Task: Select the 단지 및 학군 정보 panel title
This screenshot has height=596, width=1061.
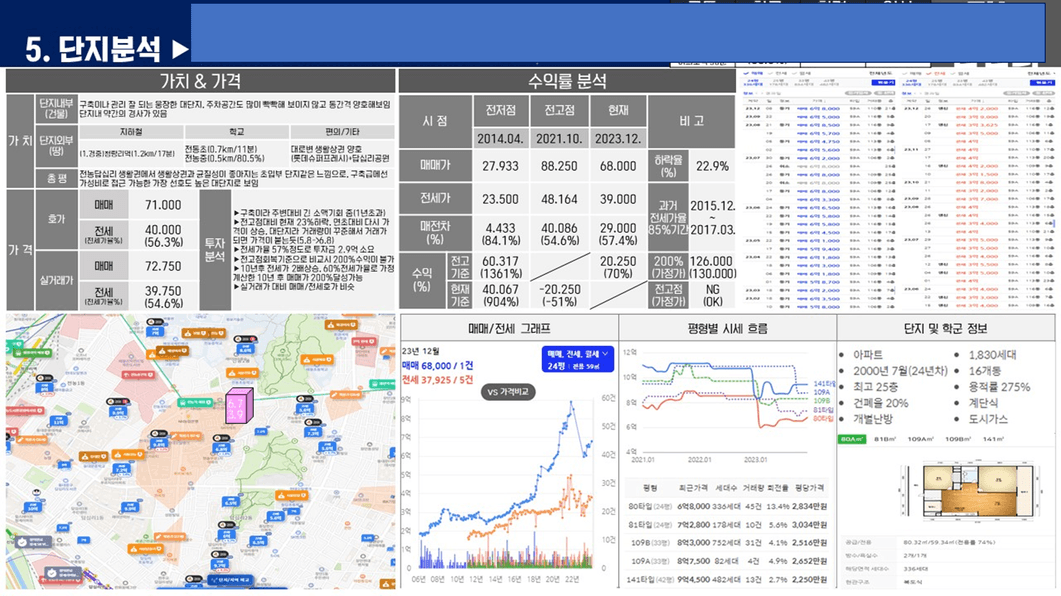Action: click(x=945, y=329)
